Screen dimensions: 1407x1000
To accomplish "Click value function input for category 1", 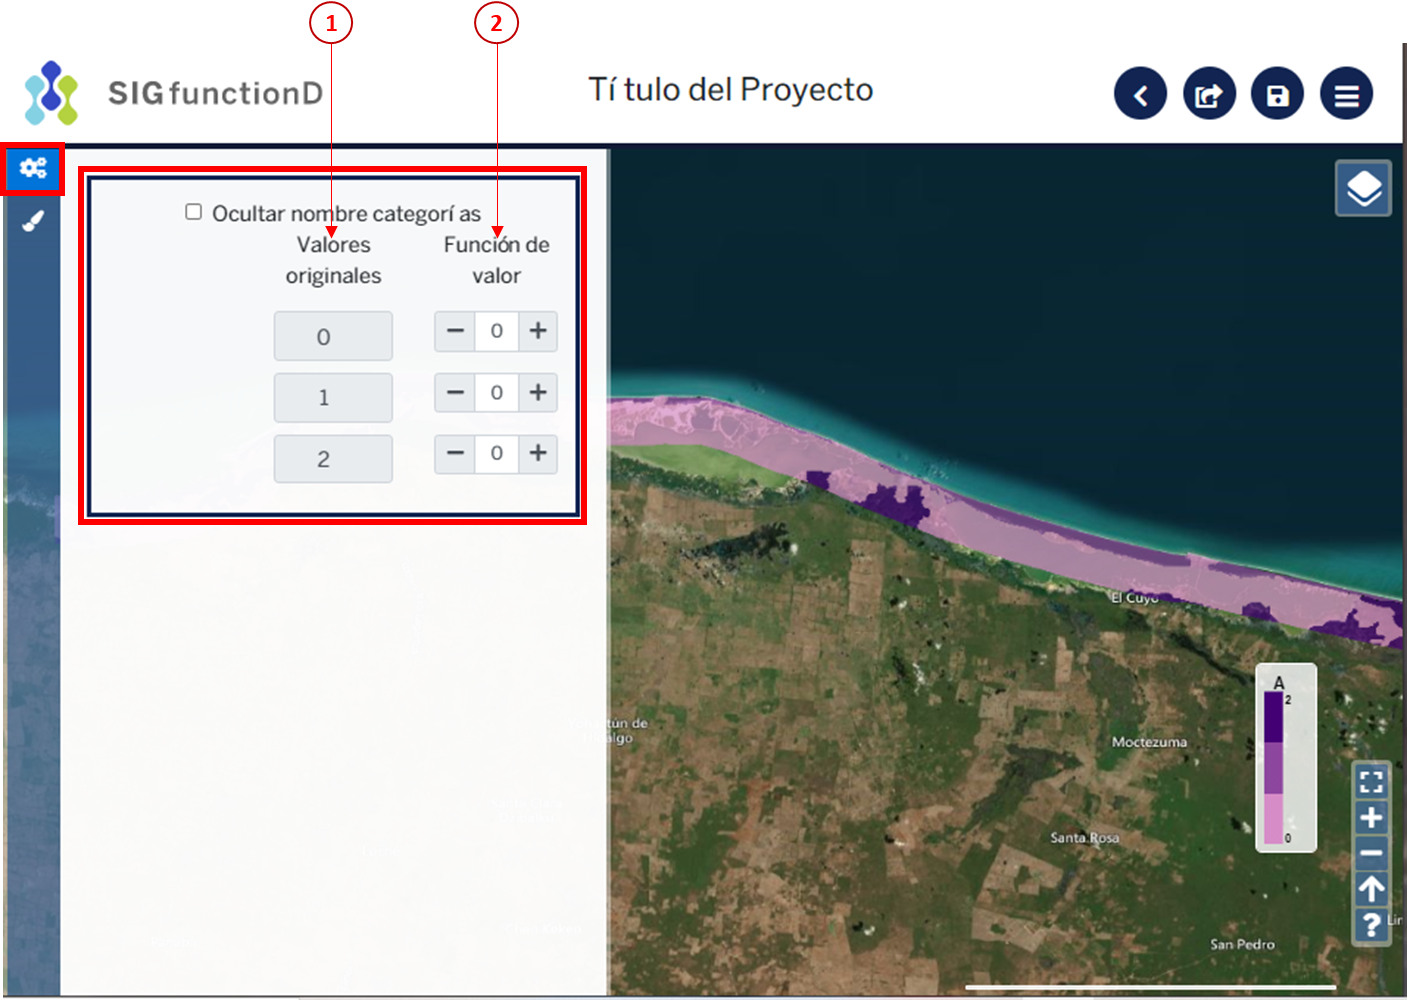I will click(x=497, y=393).
